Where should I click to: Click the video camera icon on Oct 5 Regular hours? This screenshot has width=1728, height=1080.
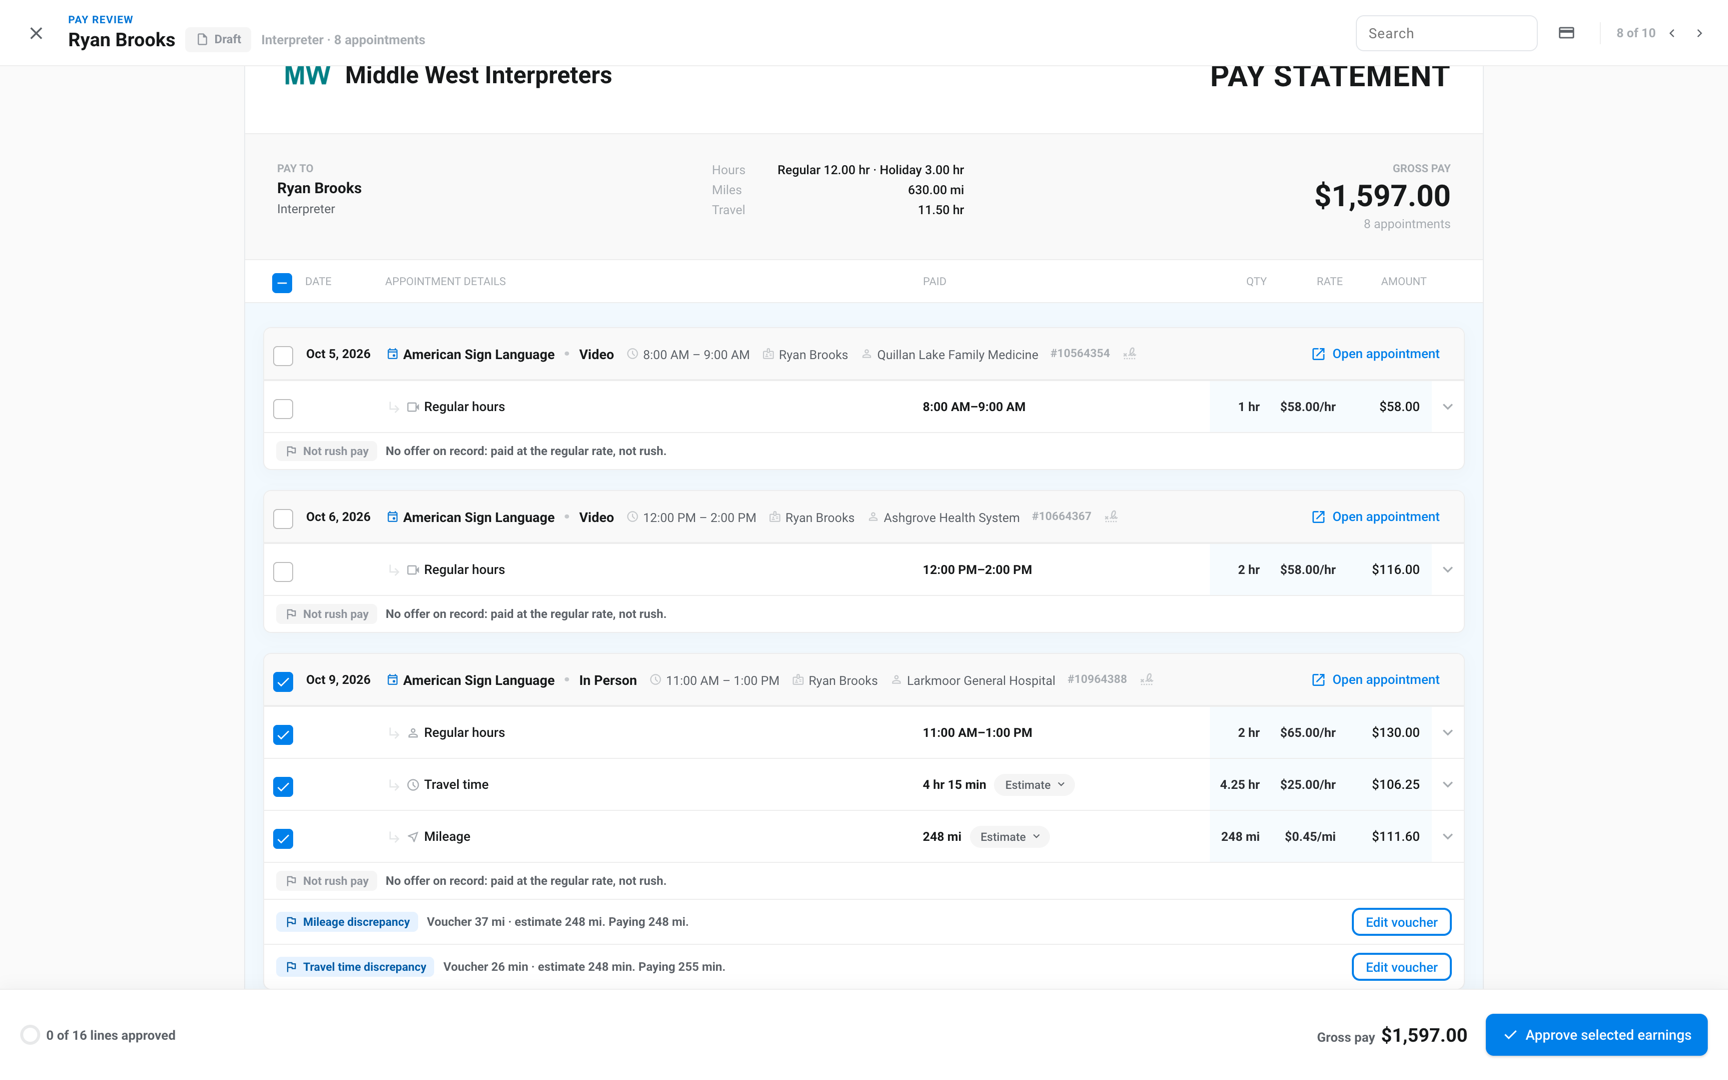click(412, 407)
